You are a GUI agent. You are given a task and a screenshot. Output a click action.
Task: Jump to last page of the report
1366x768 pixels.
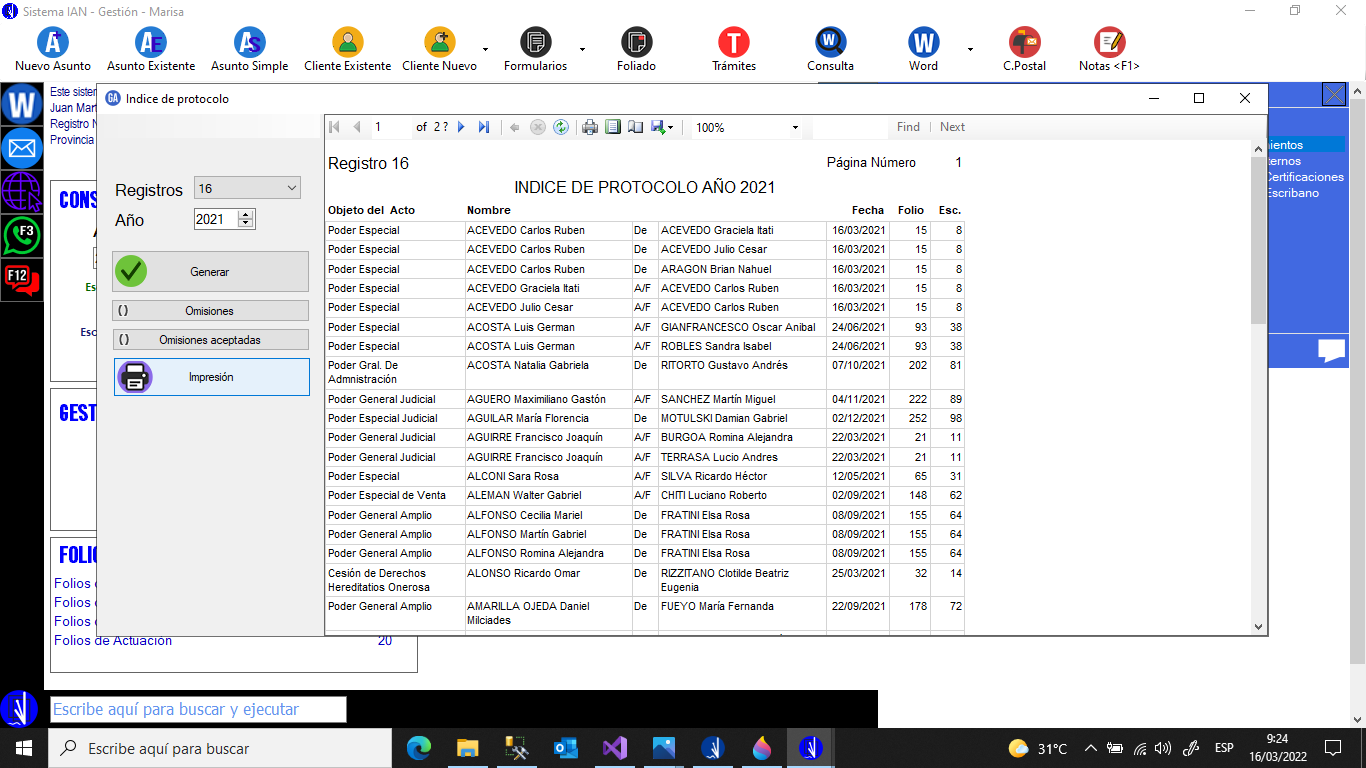[484, 127]
